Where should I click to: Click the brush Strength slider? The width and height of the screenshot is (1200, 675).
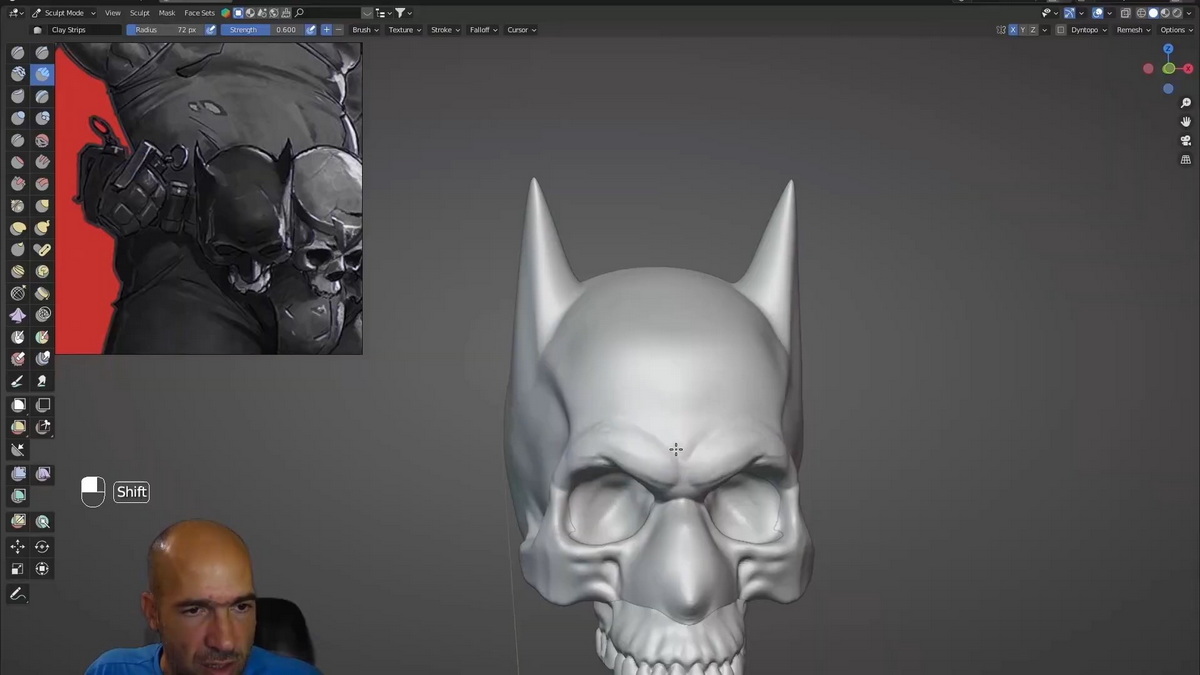(262, 30)
